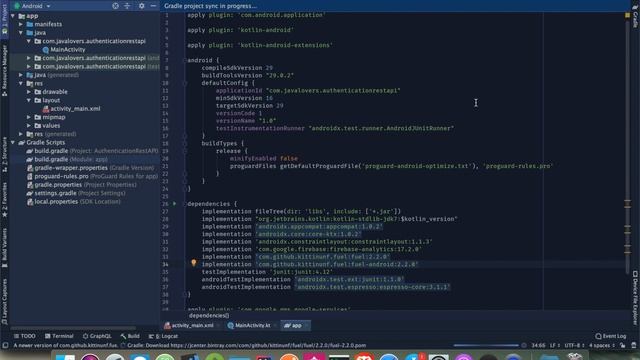The width and height of the screenshot is (640, 360).
Task: Open the Device File Explorer side tab
Action: coord(635,298)
